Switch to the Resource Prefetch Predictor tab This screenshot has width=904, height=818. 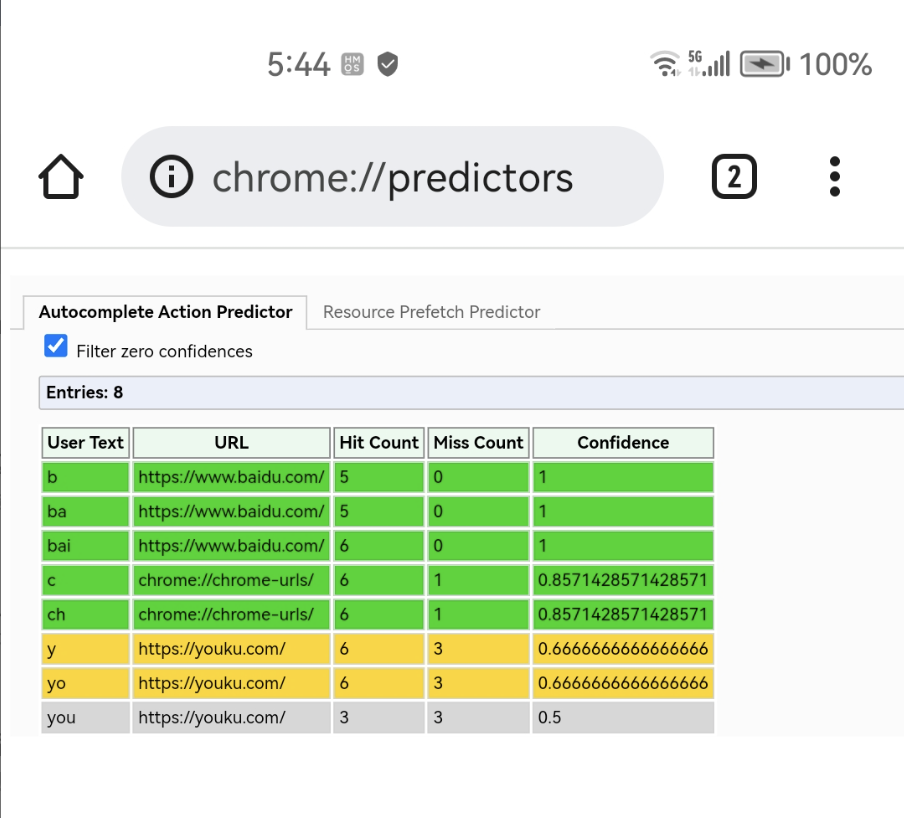click(431, 312)
